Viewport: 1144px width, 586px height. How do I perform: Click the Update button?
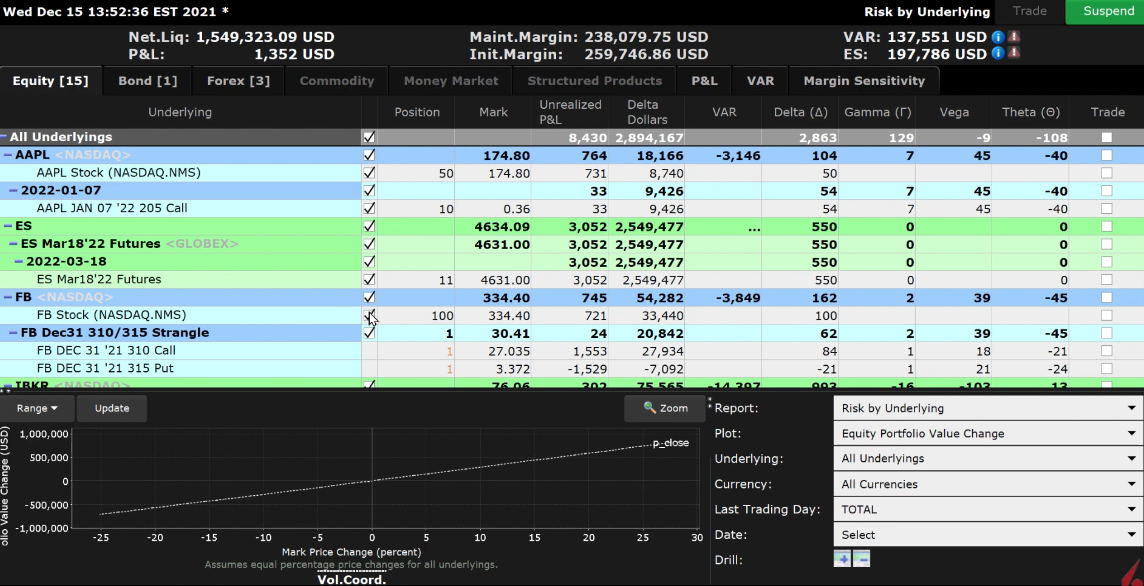tap(111, 408)
